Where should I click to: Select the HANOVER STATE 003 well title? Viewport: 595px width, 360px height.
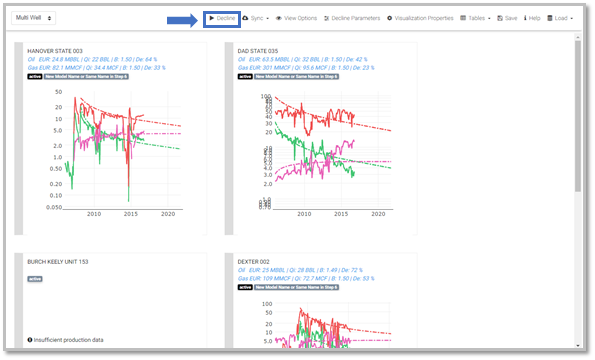click(x=55, y=51)
